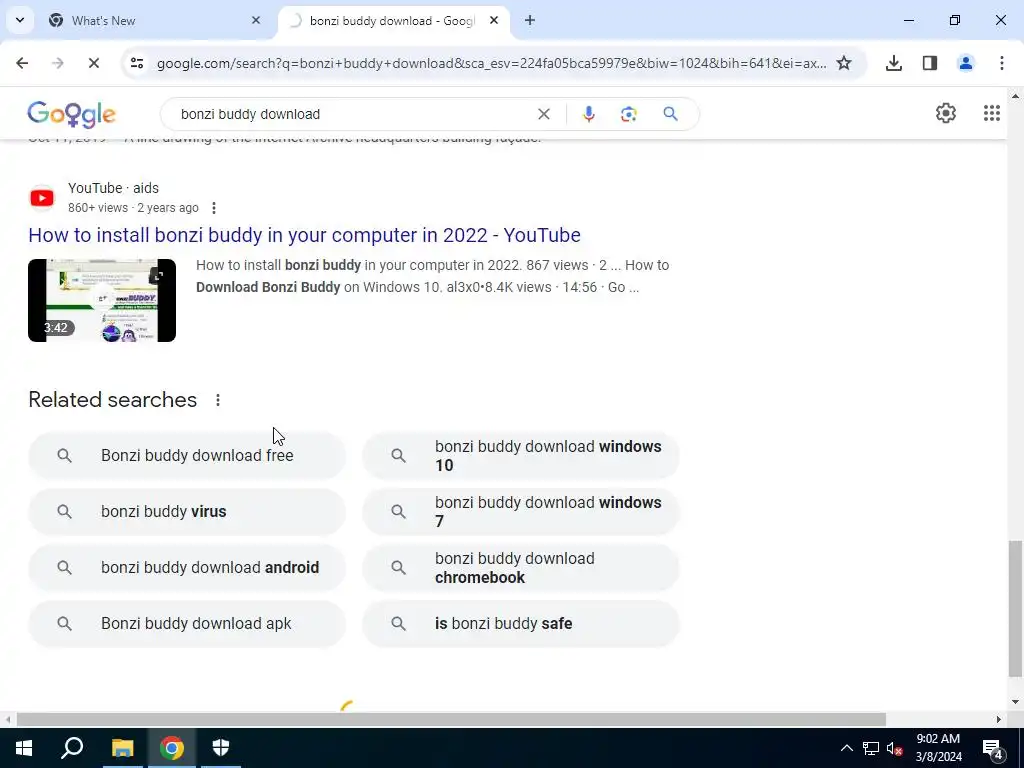The width and height of the screenshot is (1024, 768).
Task: Clear the search box with X
Action: (543, 114)
